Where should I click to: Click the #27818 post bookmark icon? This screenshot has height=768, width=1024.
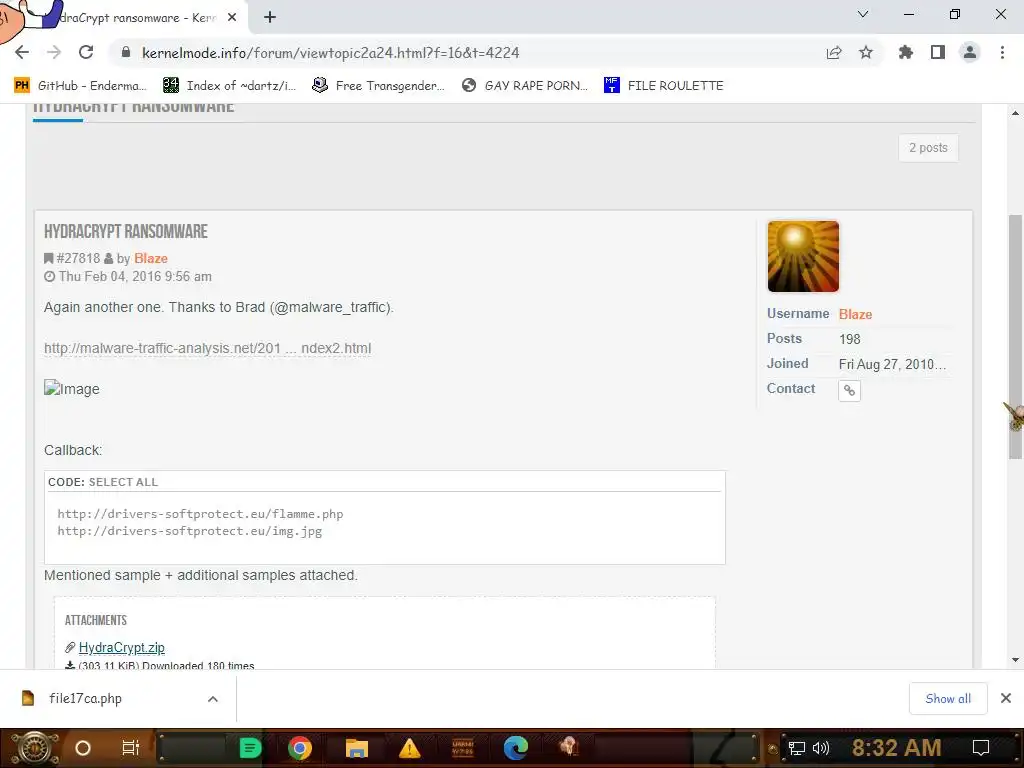click(x=48, y=259)
